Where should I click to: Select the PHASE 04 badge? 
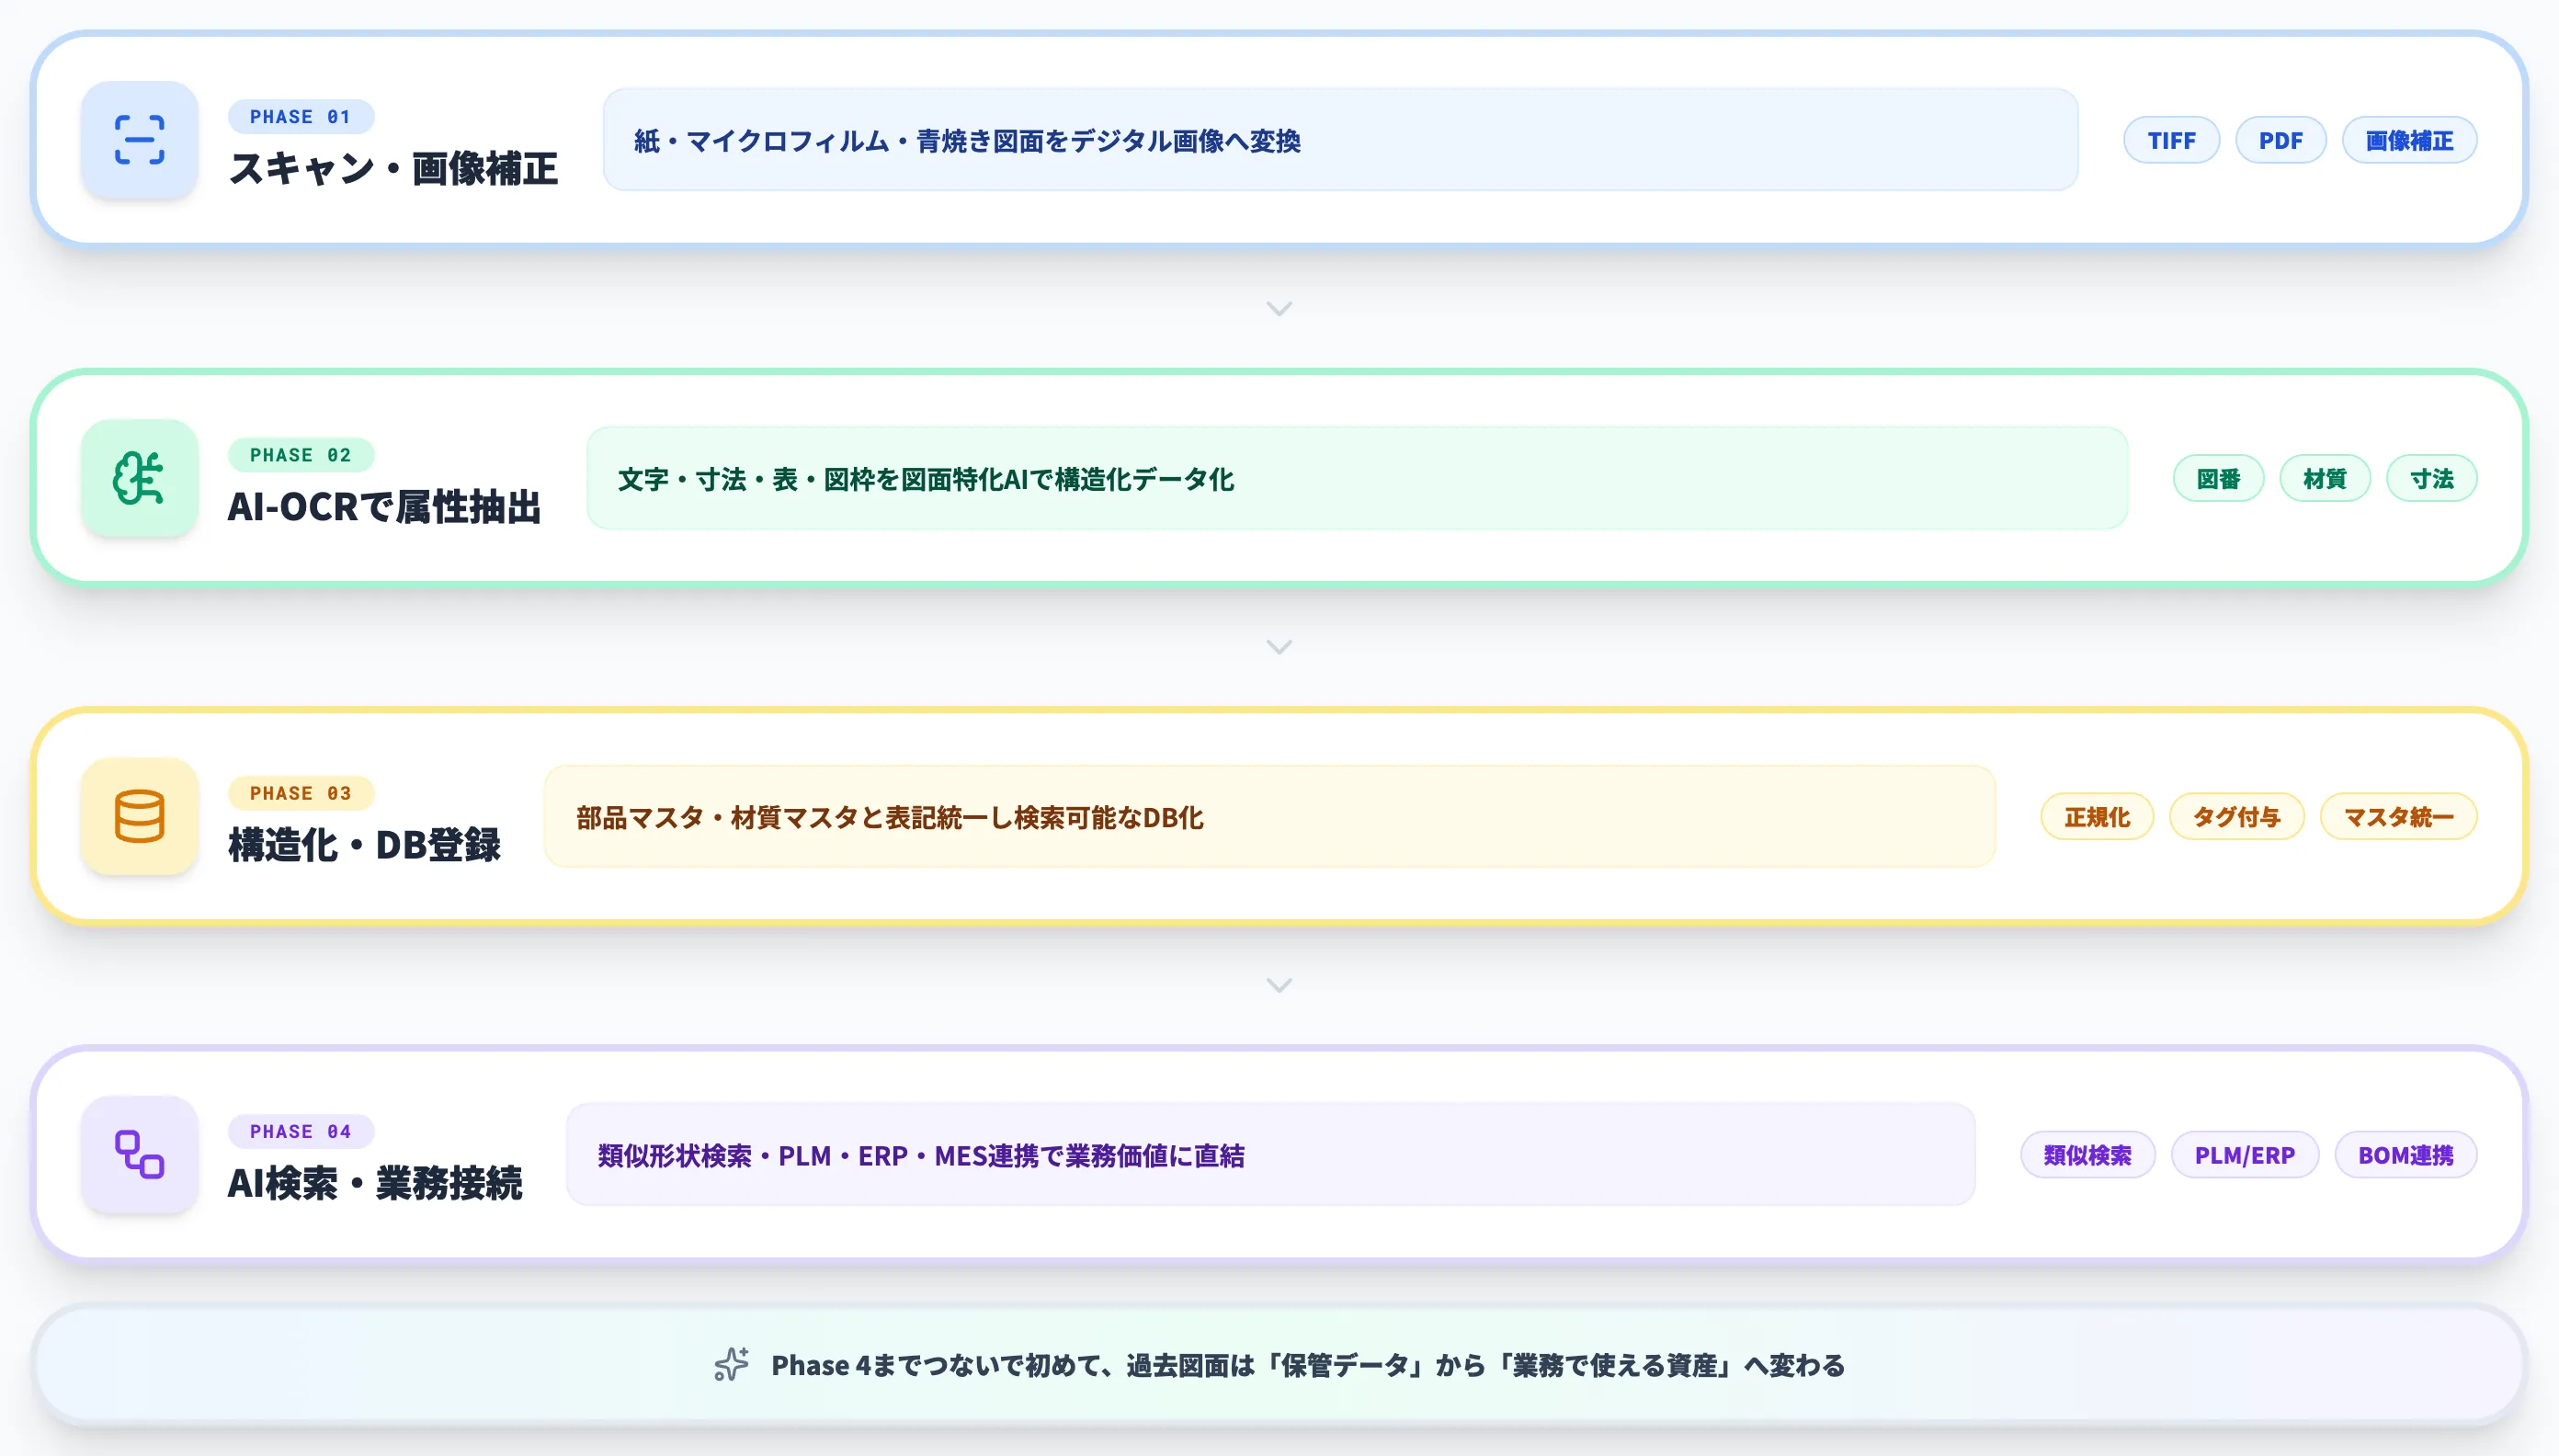pos(300,1131)
